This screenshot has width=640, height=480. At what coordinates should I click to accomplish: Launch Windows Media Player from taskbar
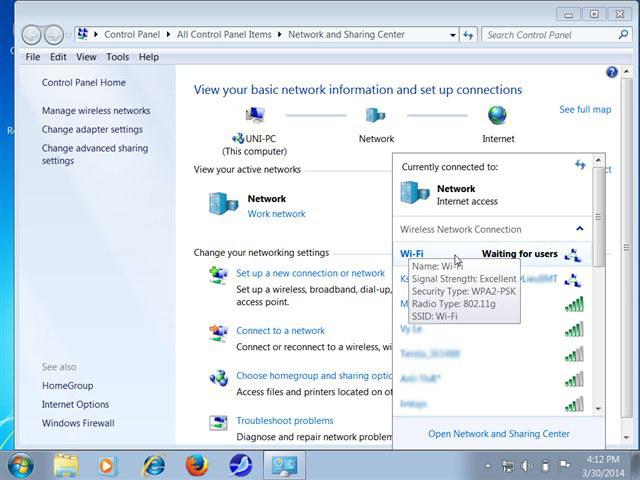tap(107, 465)
